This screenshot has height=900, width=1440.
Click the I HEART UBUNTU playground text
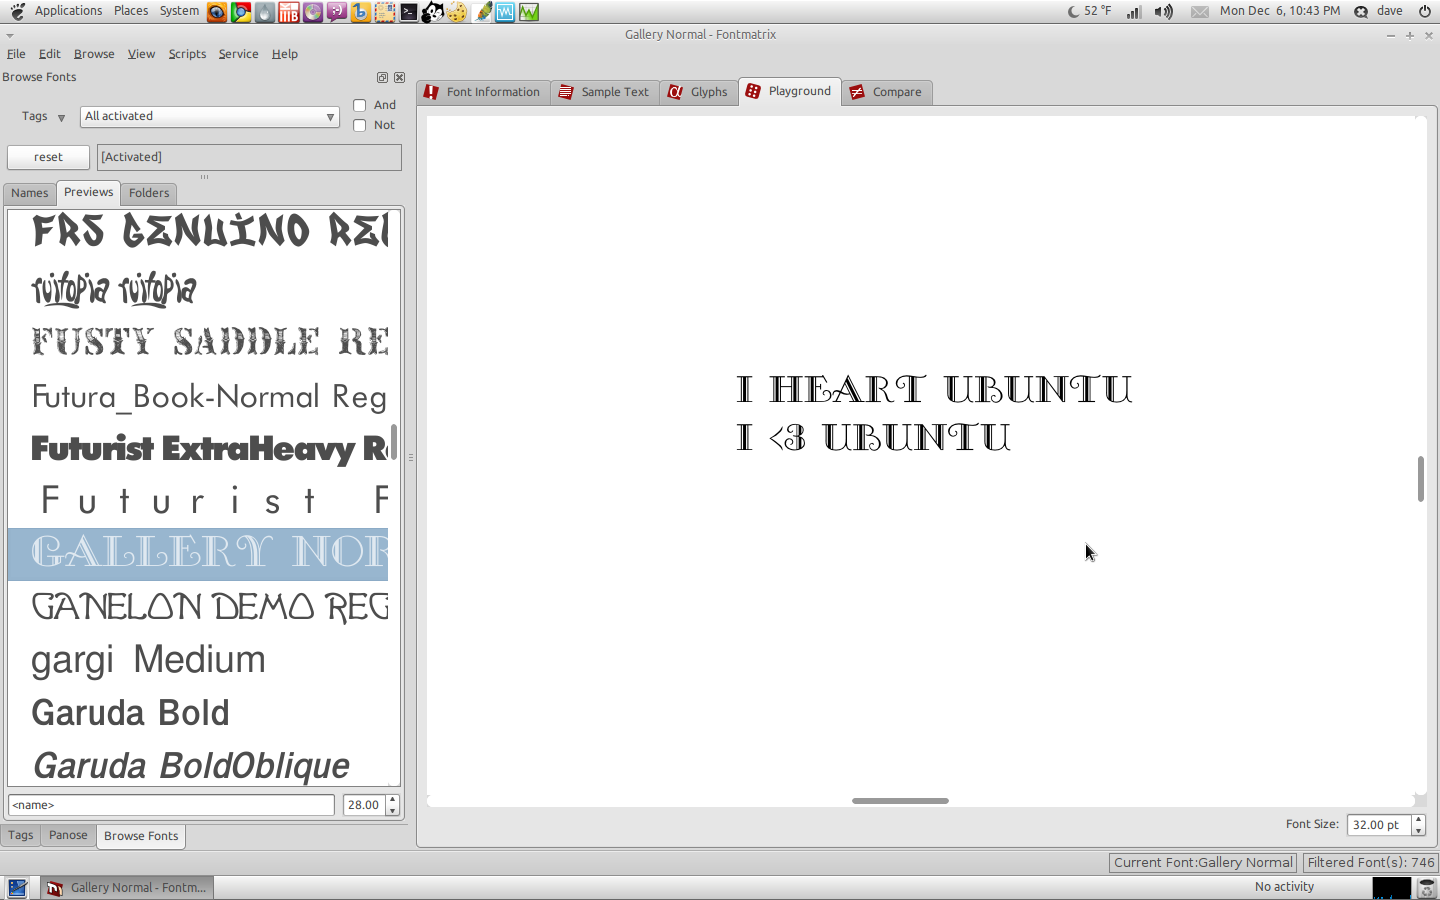(x=934, y=389)
